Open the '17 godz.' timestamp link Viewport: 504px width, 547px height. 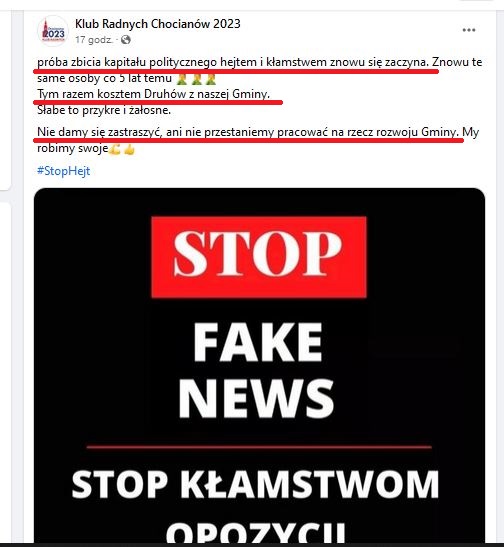(x=94, y=40)
